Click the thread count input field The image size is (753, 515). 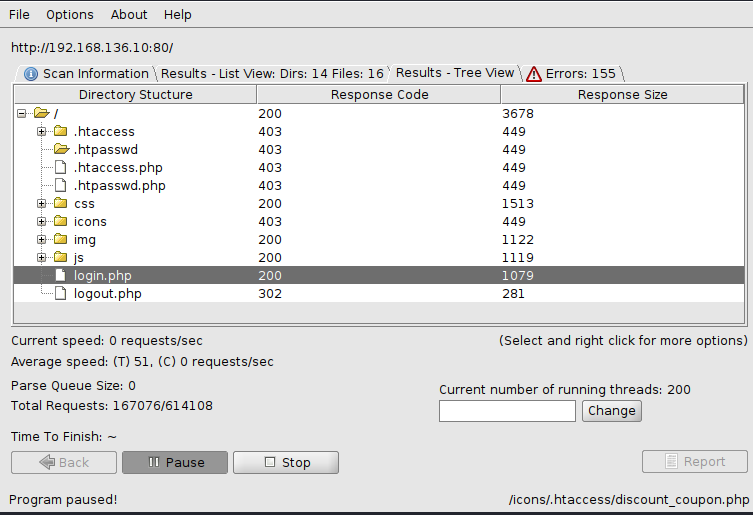click(x=507, y=411)
